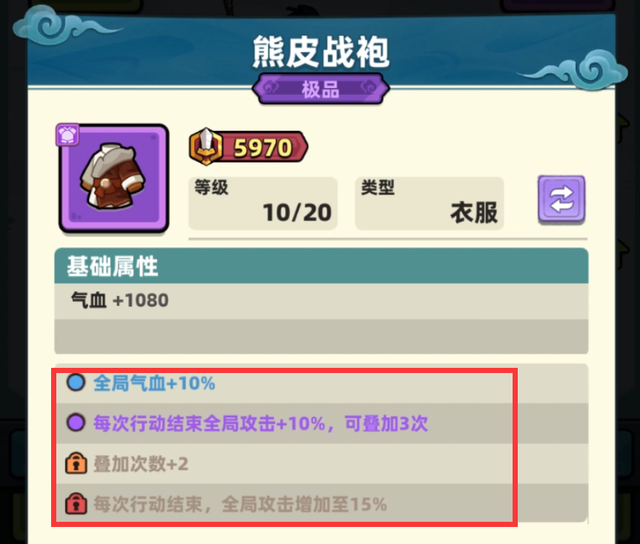The image size is (640, 544).
Task: Click the empty row below 气血 attribute
Action: 321,337
